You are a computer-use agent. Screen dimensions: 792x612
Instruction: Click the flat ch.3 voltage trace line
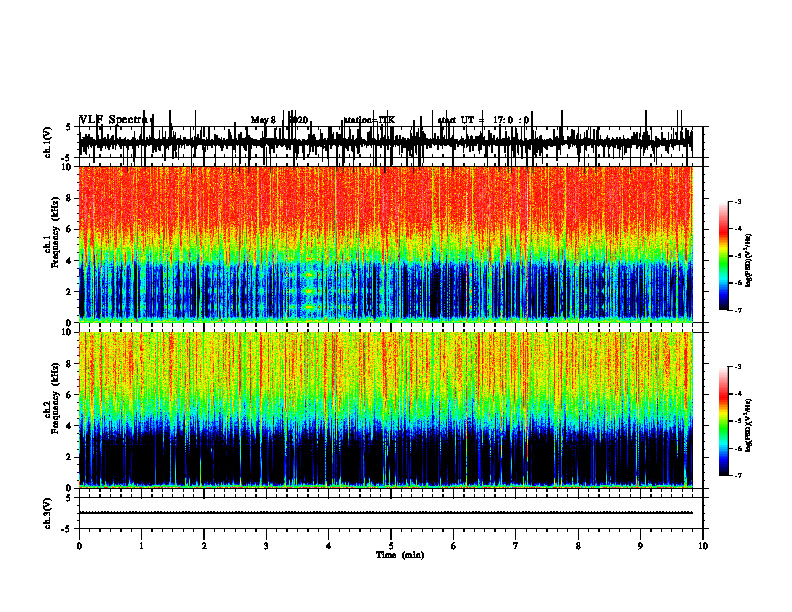pos(385,513)
